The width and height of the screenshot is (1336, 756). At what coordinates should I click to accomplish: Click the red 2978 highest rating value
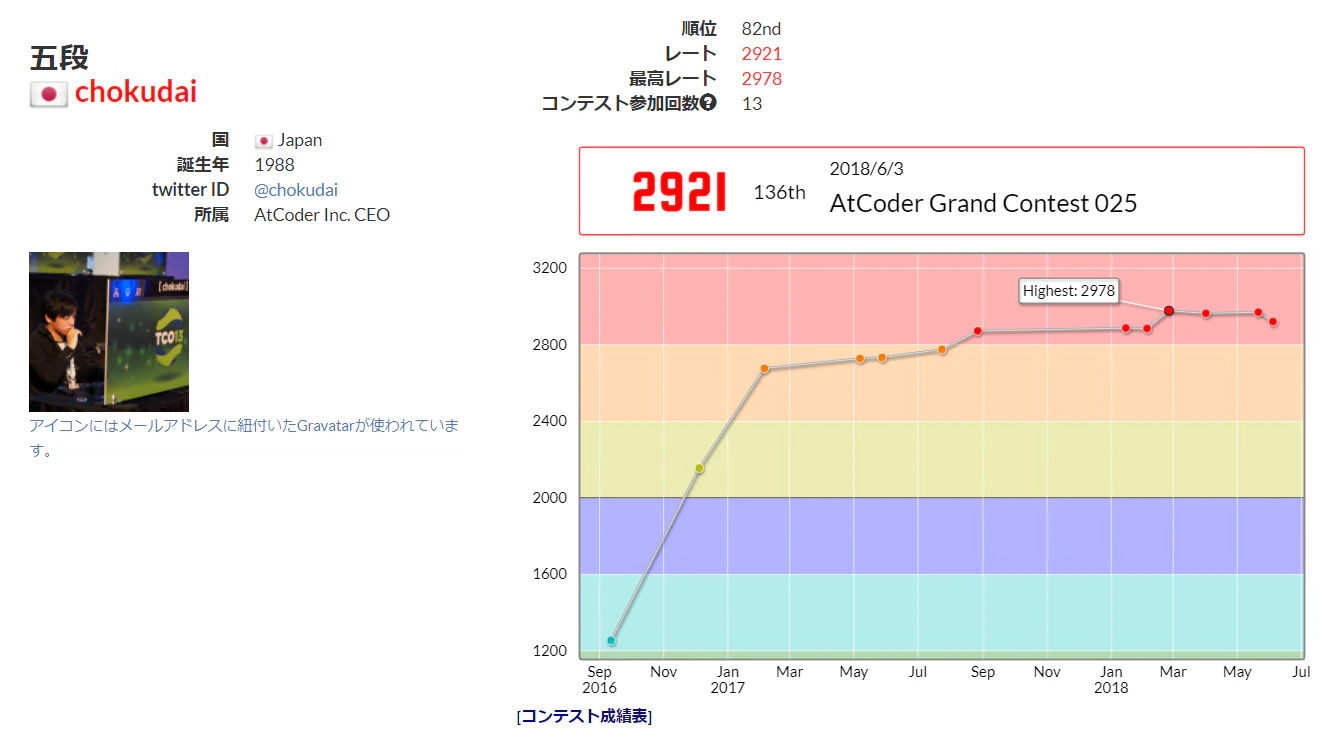click(762, 78)
